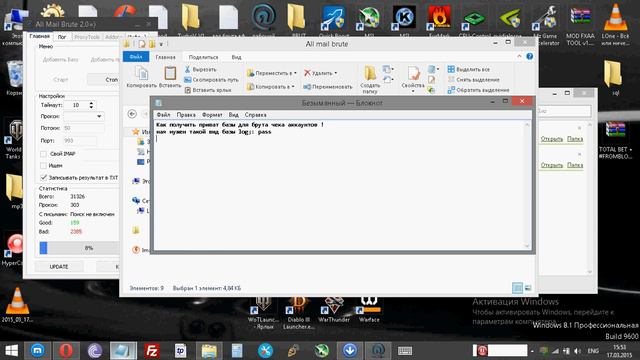The height and width of the screenshot is (360, 640).
Task: Open File Explorer taskbar icon
Action: coord(209,350)
